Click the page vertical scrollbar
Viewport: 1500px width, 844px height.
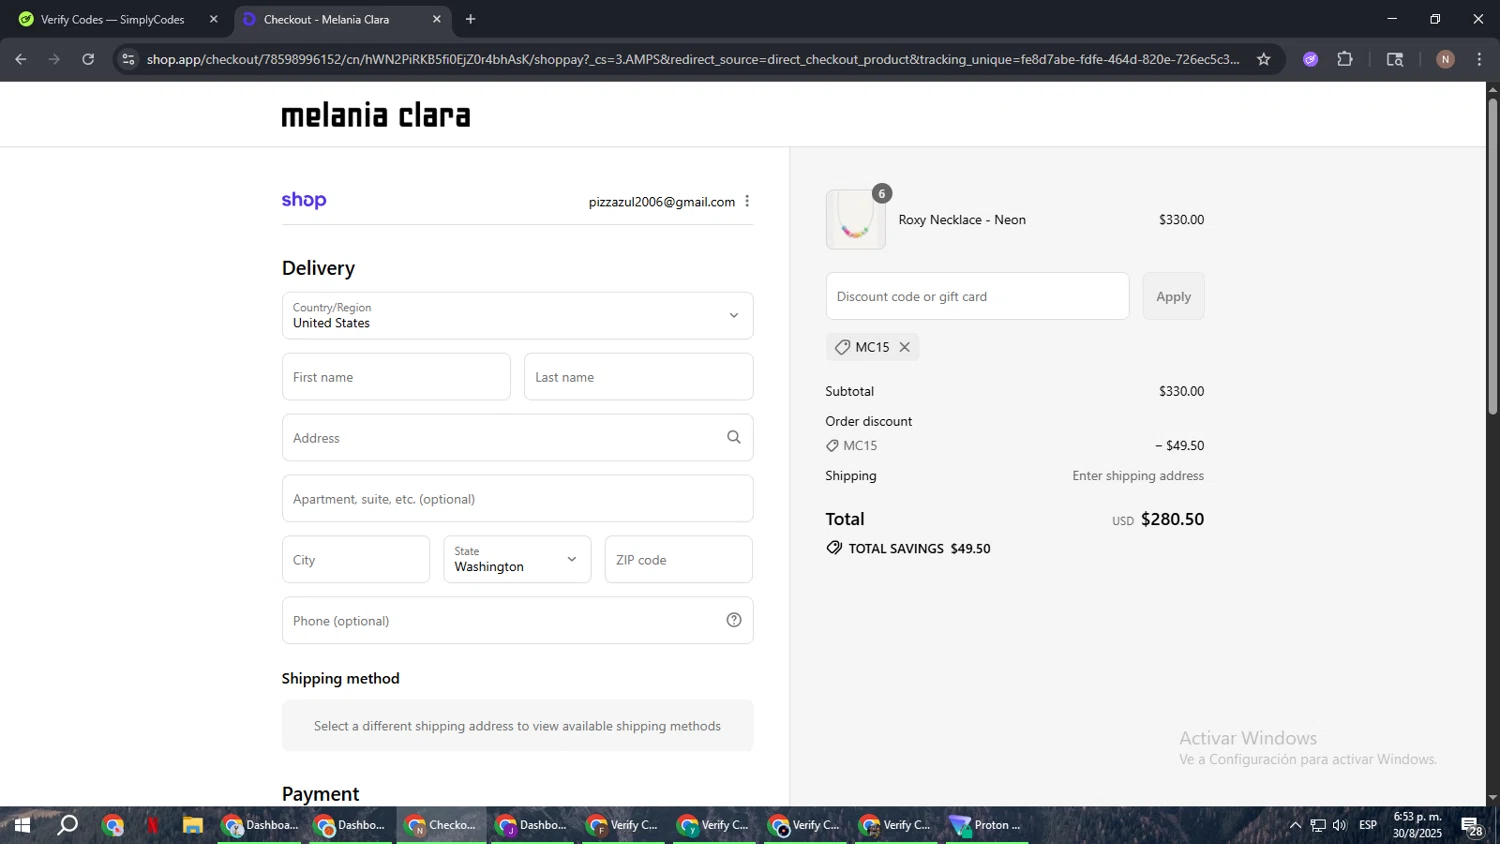[x=1492, y=256]
